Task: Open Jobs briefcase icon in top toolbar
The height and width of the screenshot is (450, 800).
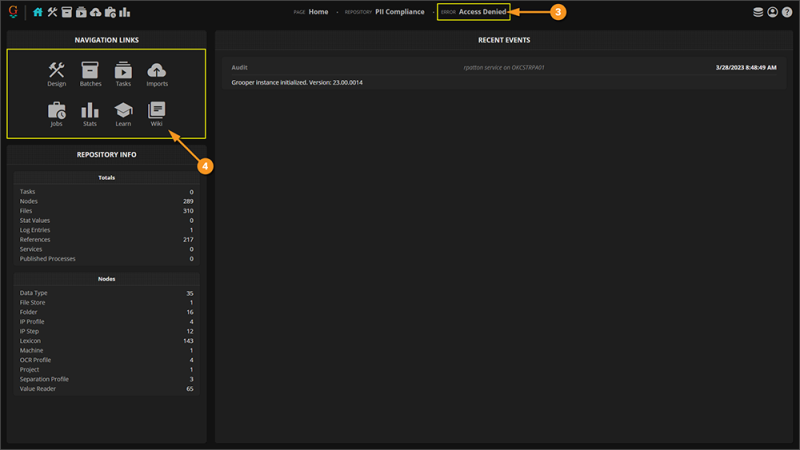Action: pyautogui.click(x=110, y=12)
